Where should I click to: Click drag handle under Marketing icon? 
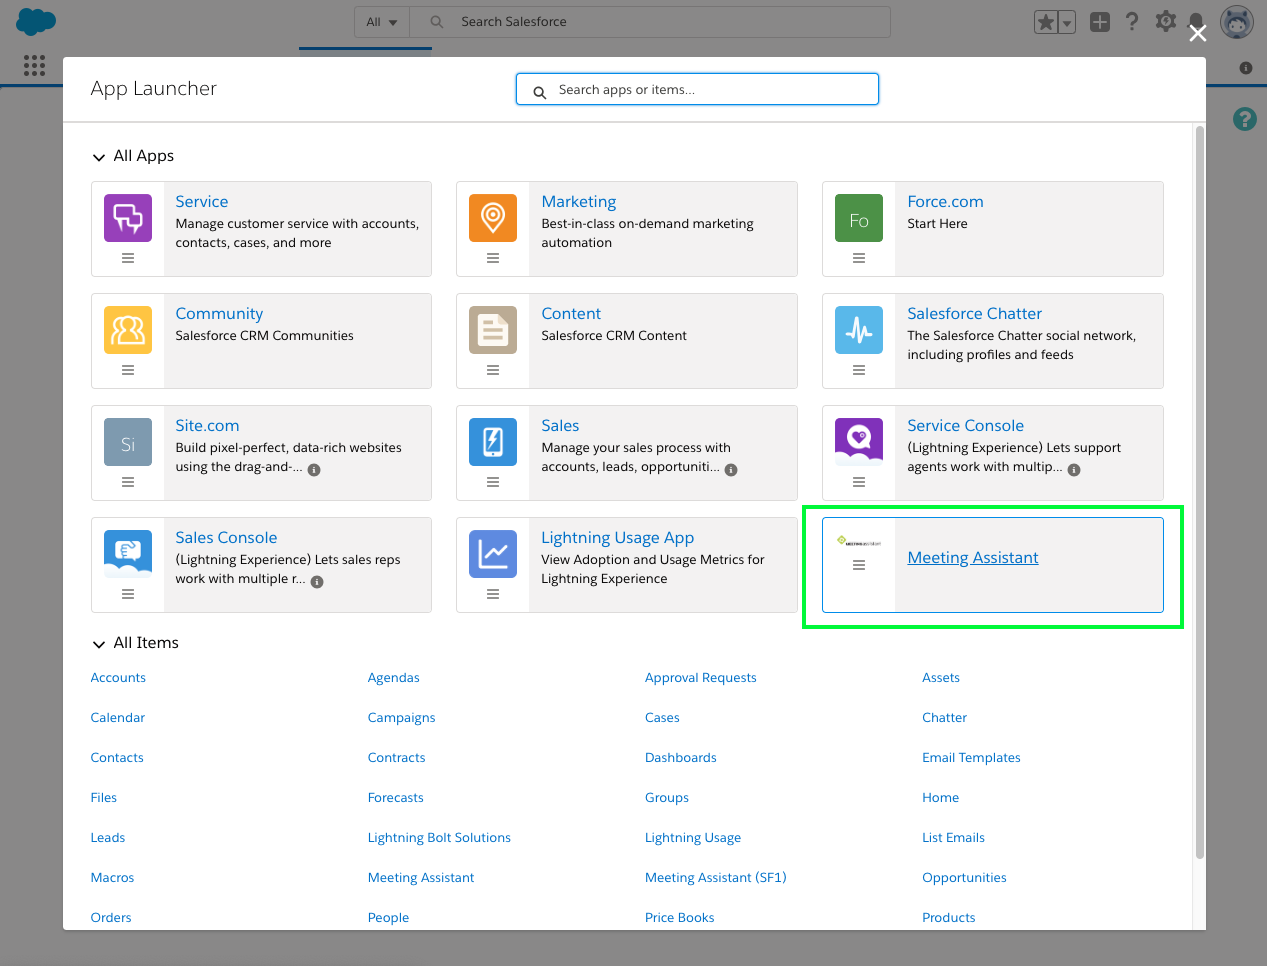coord(493,258)
